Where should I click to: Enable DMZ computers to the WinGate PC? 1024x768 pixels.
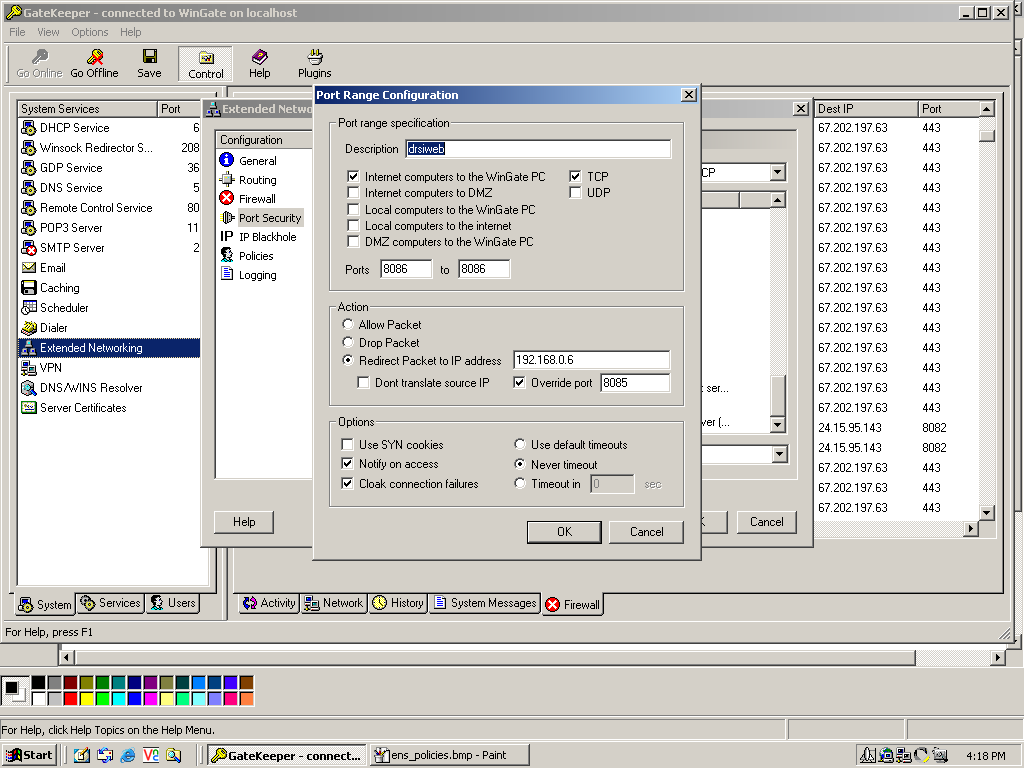click(x=353, y=242)
